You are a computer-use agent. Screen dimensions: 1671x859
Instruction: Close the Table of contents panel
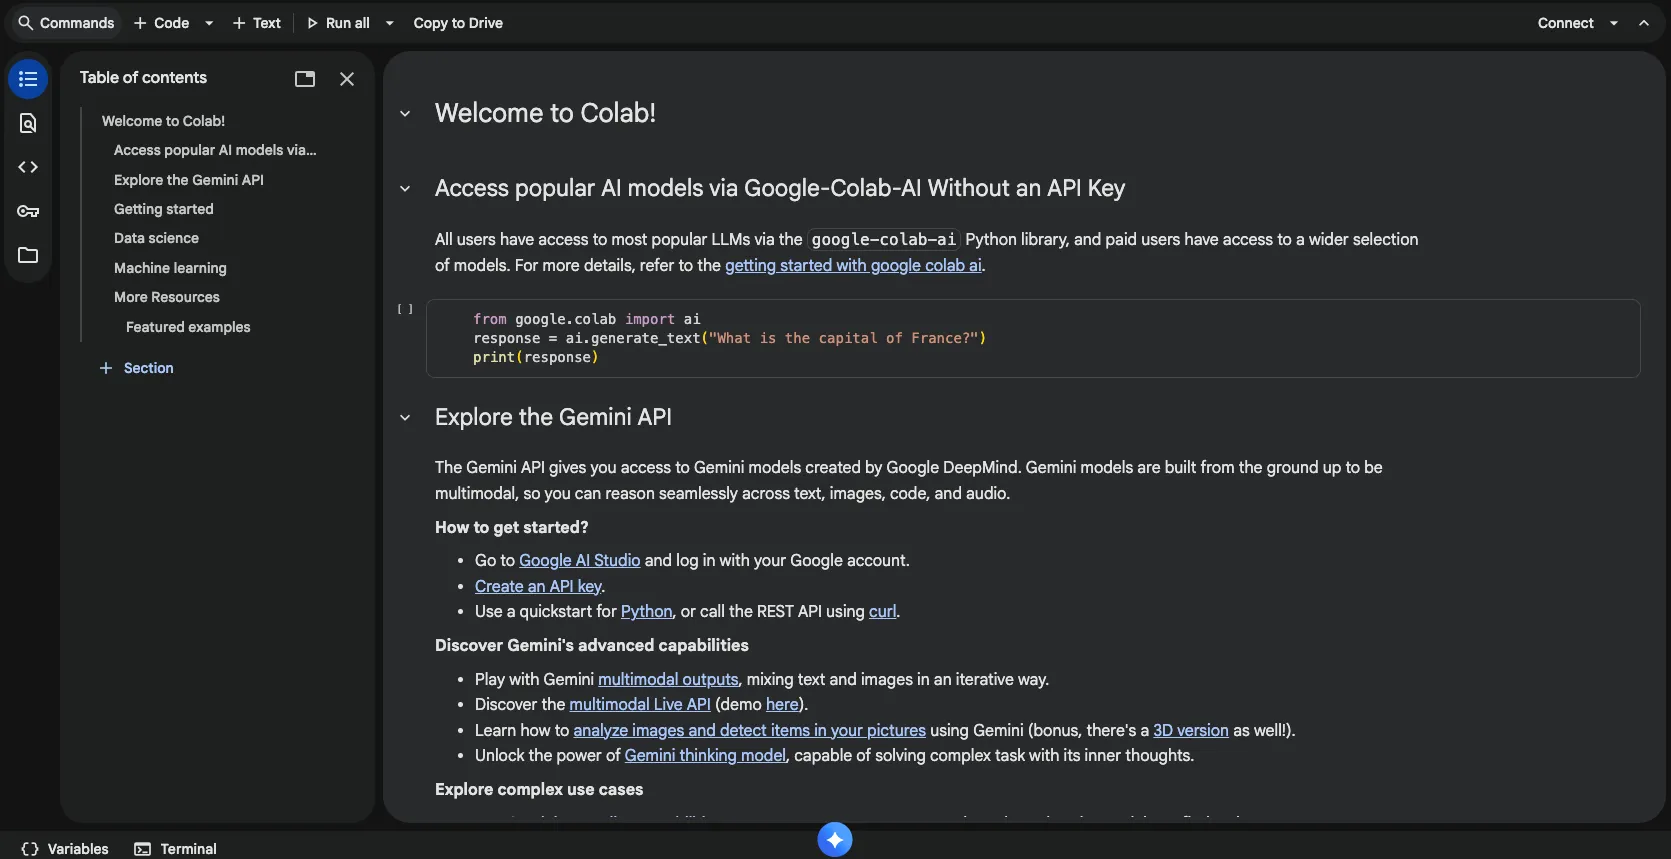[x=347, y=79]
